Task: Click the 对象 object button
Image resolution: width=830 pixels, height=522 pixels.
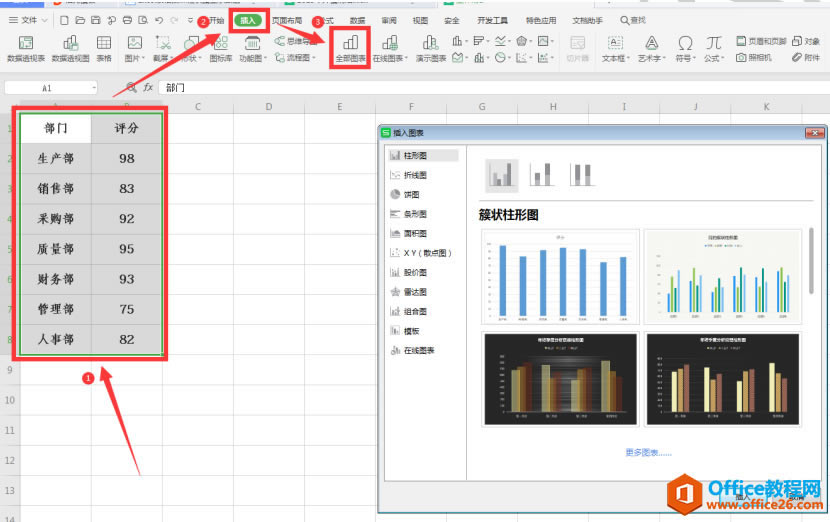Action: click(x=806, y=41)
